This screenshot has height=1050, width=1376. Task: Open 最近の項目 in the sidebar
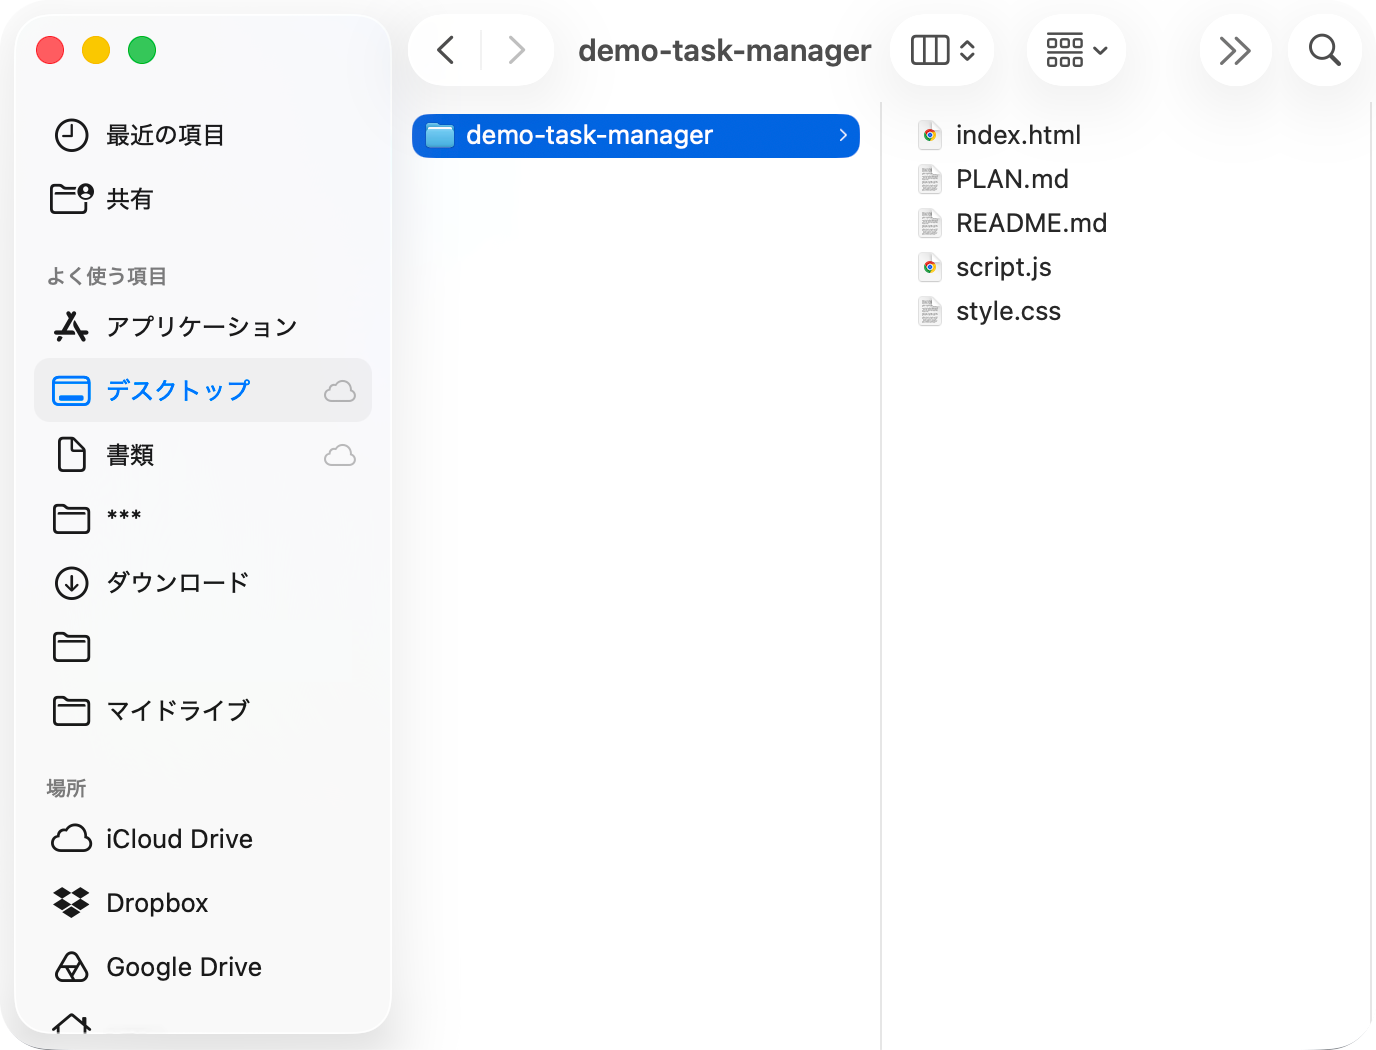click(203, 135)
